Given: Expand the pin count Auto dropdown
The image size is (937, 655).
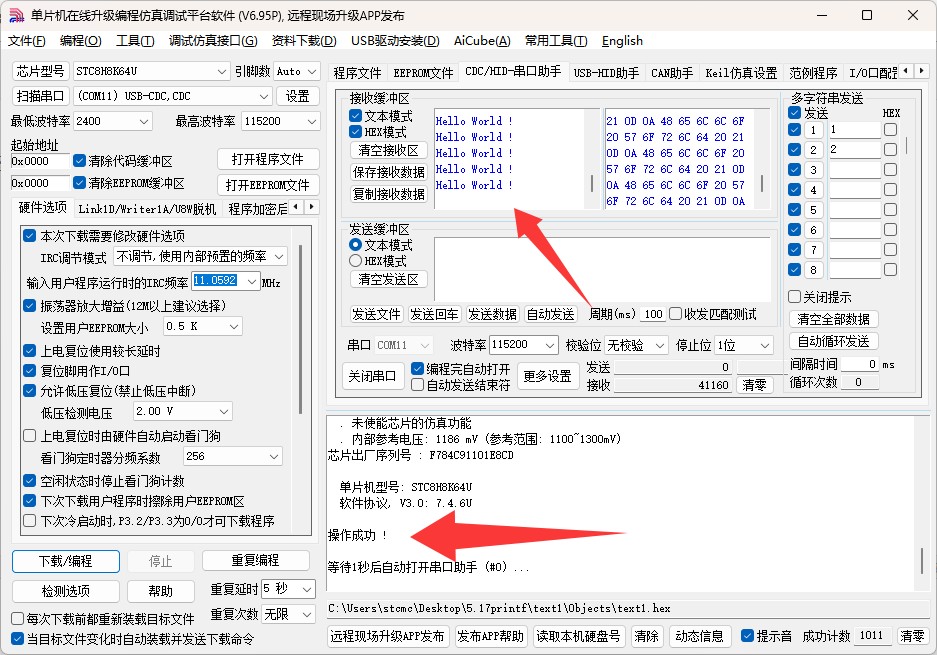Looking at the screenshot, I should pos(312,72).
